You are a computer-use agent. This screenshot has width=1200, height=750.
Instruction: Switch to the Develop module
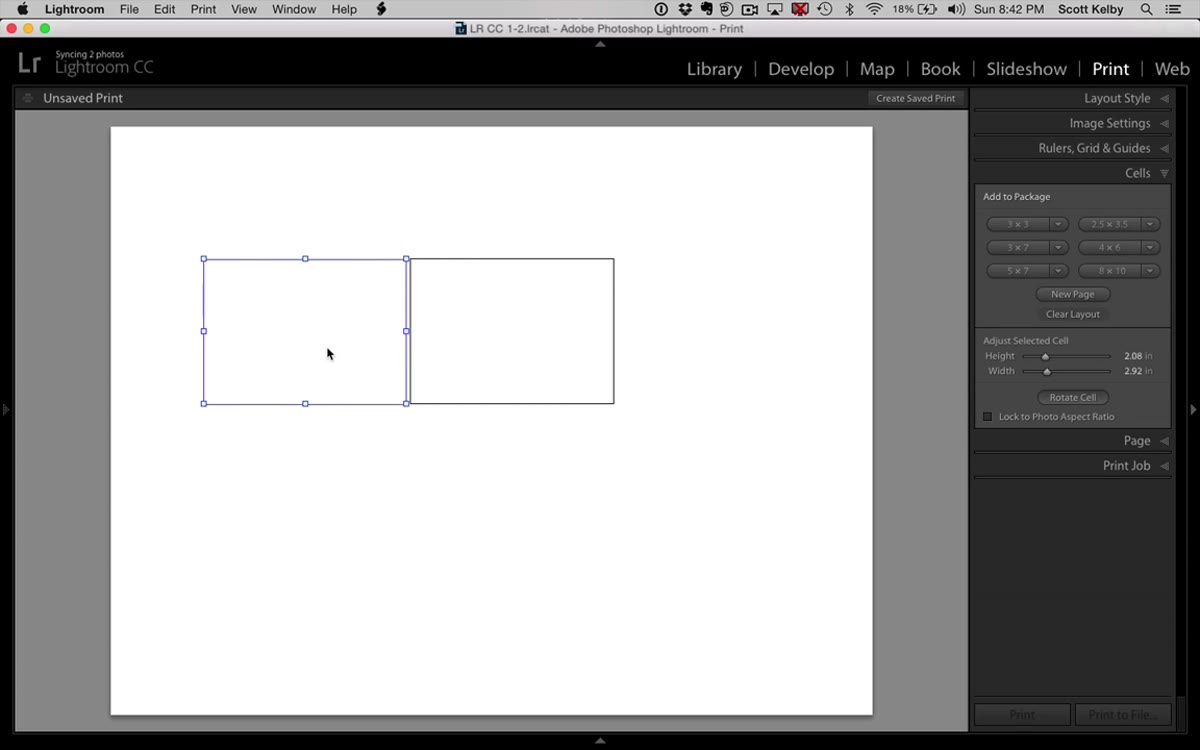tap(801, 69)
